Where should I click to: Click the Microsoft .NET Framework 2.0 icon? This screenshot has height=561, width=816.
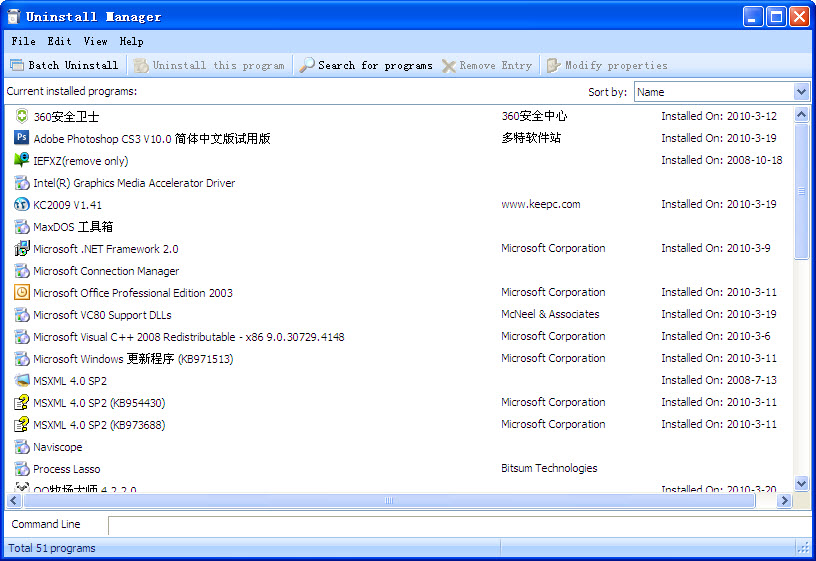21,248
